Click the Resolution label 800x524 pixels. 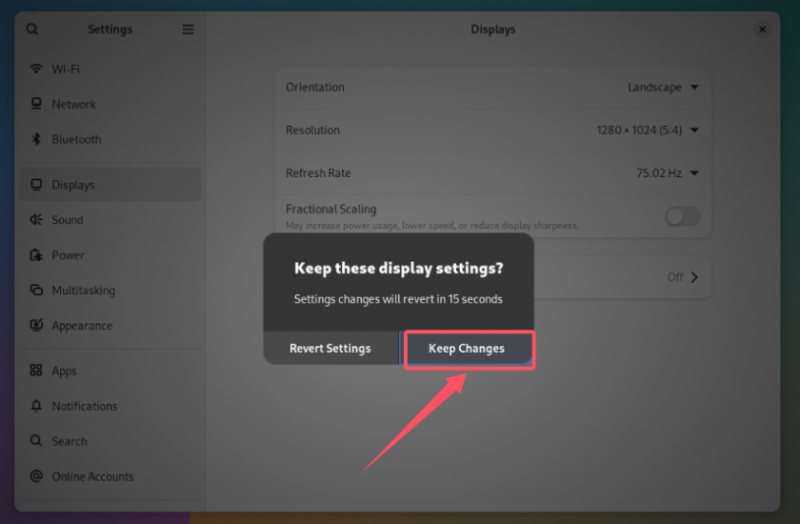click(x=313, y=130)
